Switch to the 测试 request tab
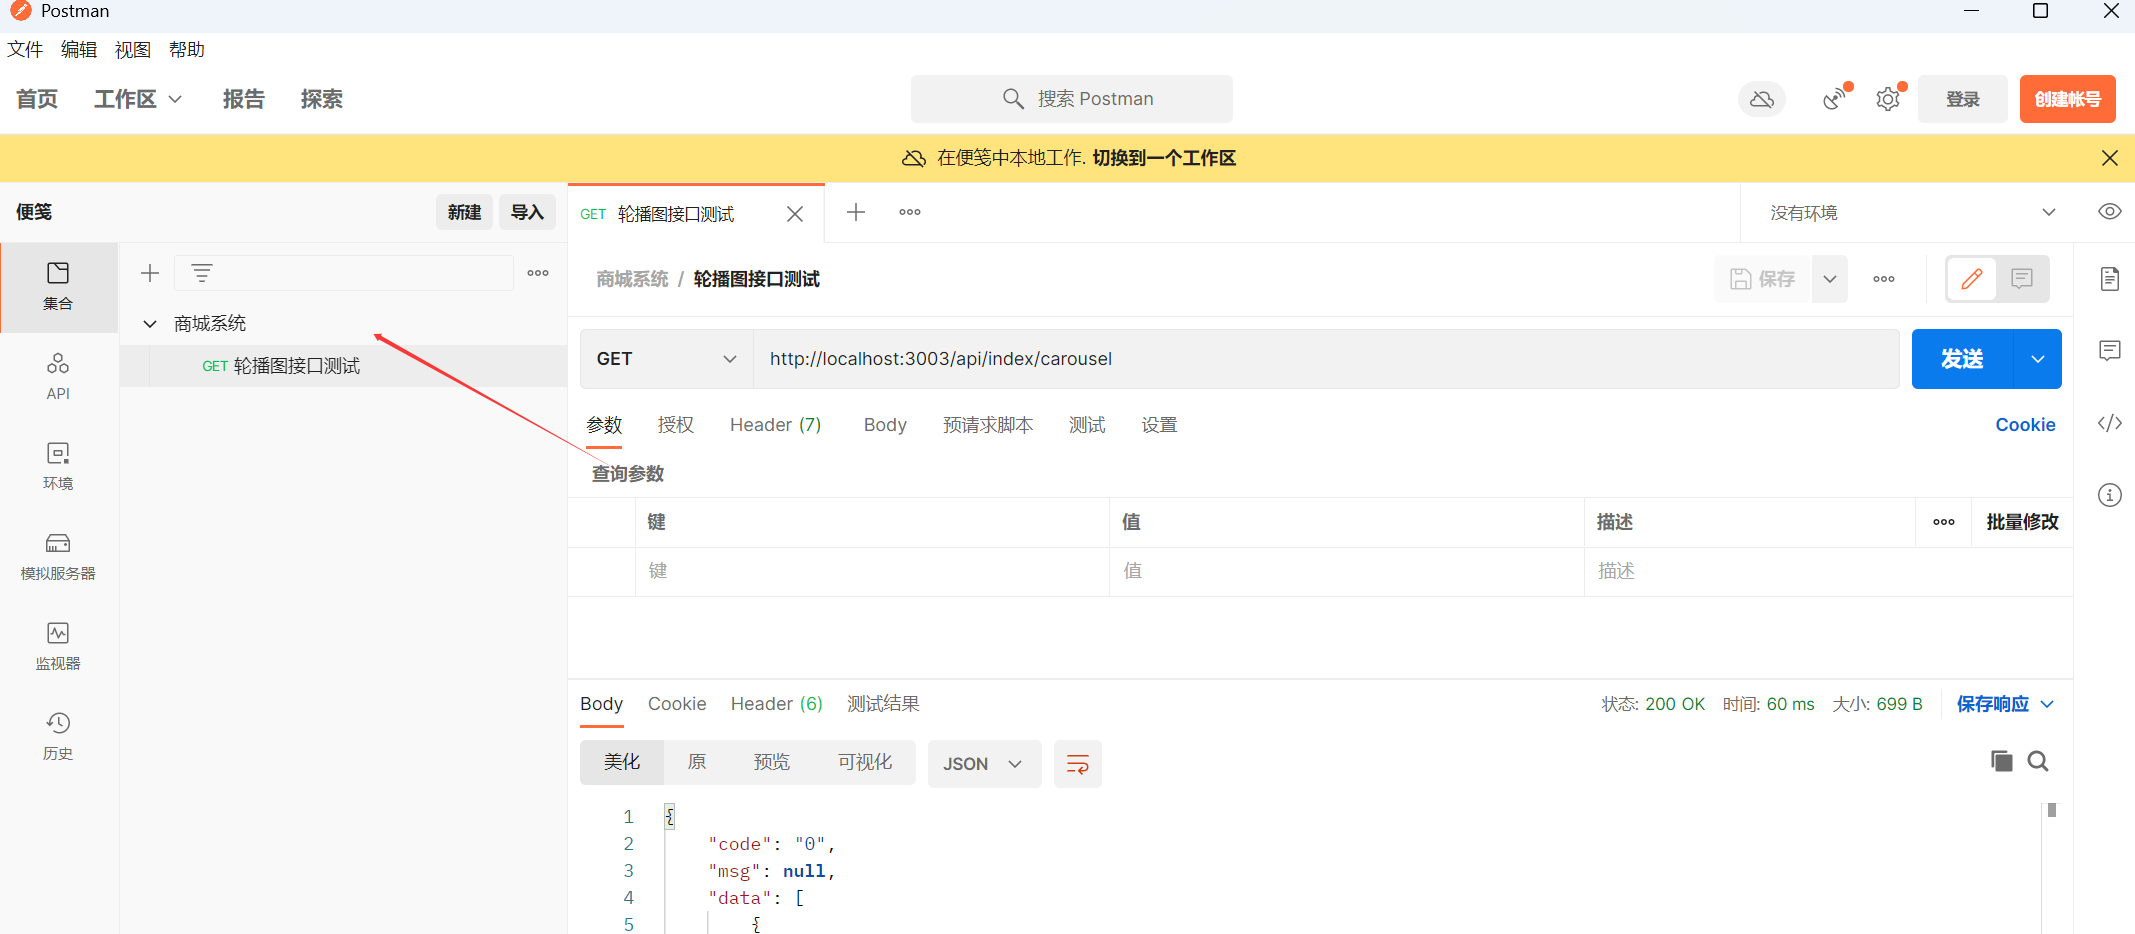2135x934 pixels. pyautogui.click(x=1087, y=425)
